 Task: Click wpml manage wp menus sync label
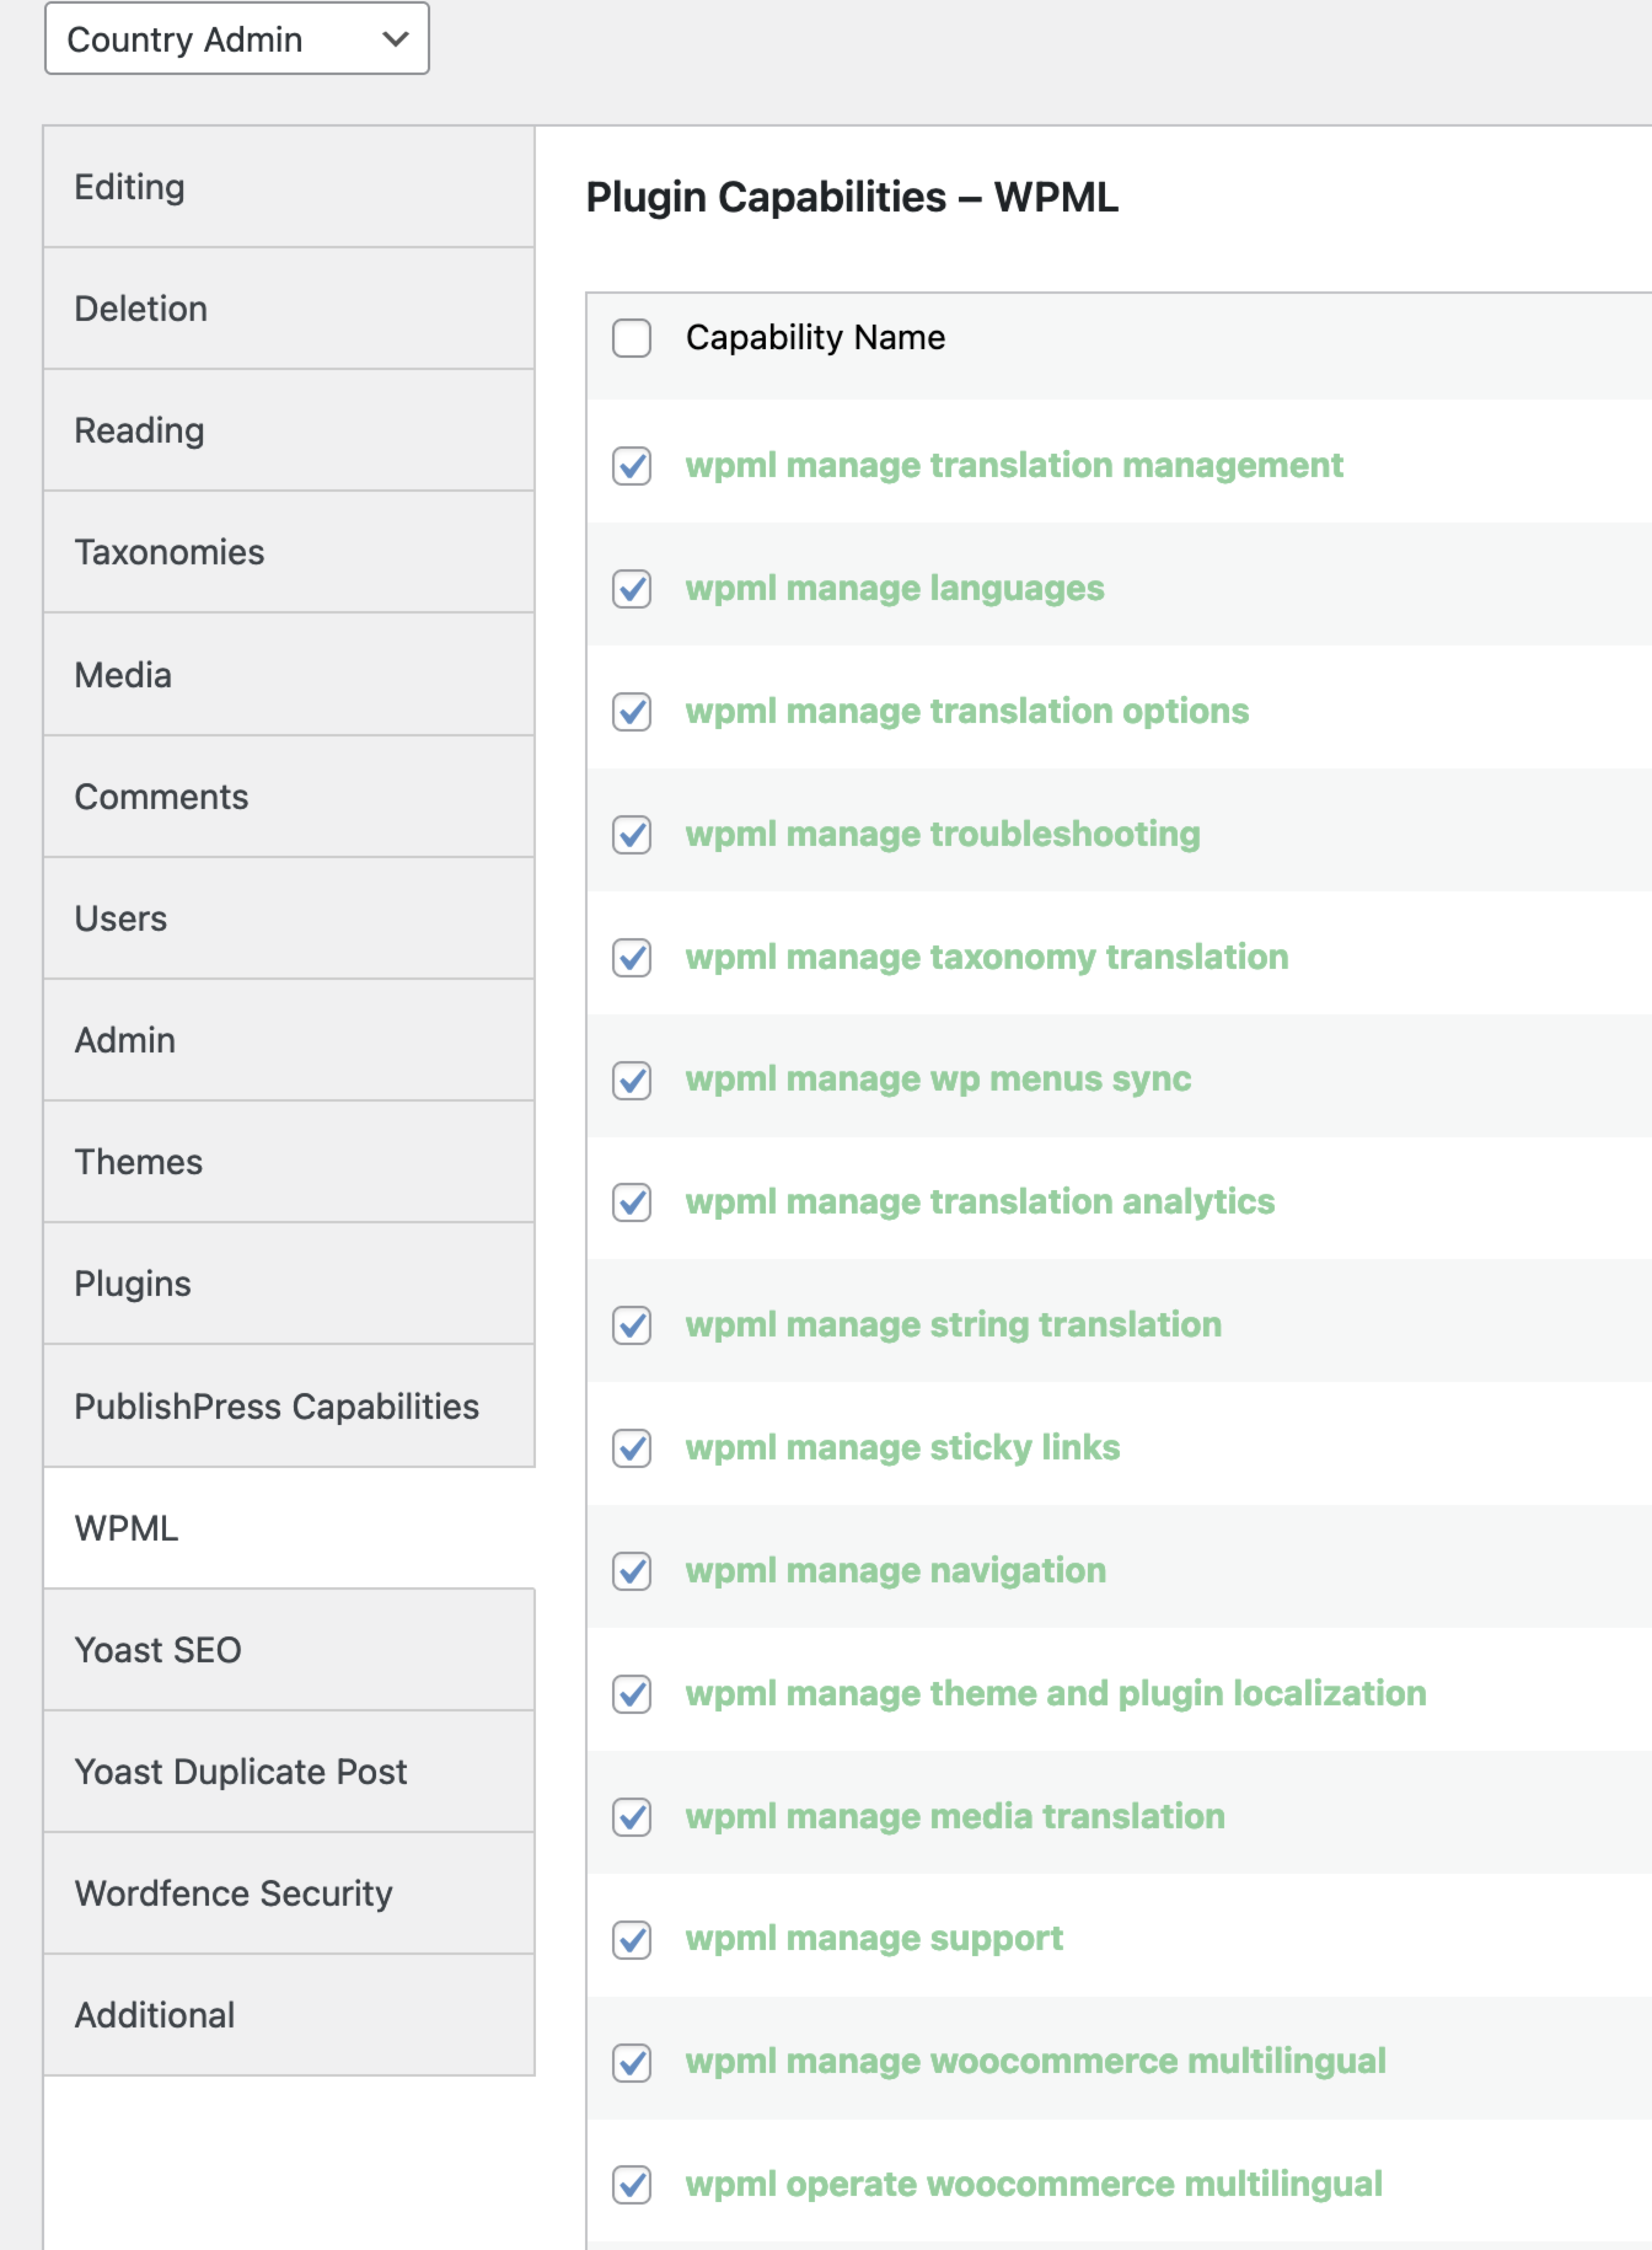pos(938,1079)
